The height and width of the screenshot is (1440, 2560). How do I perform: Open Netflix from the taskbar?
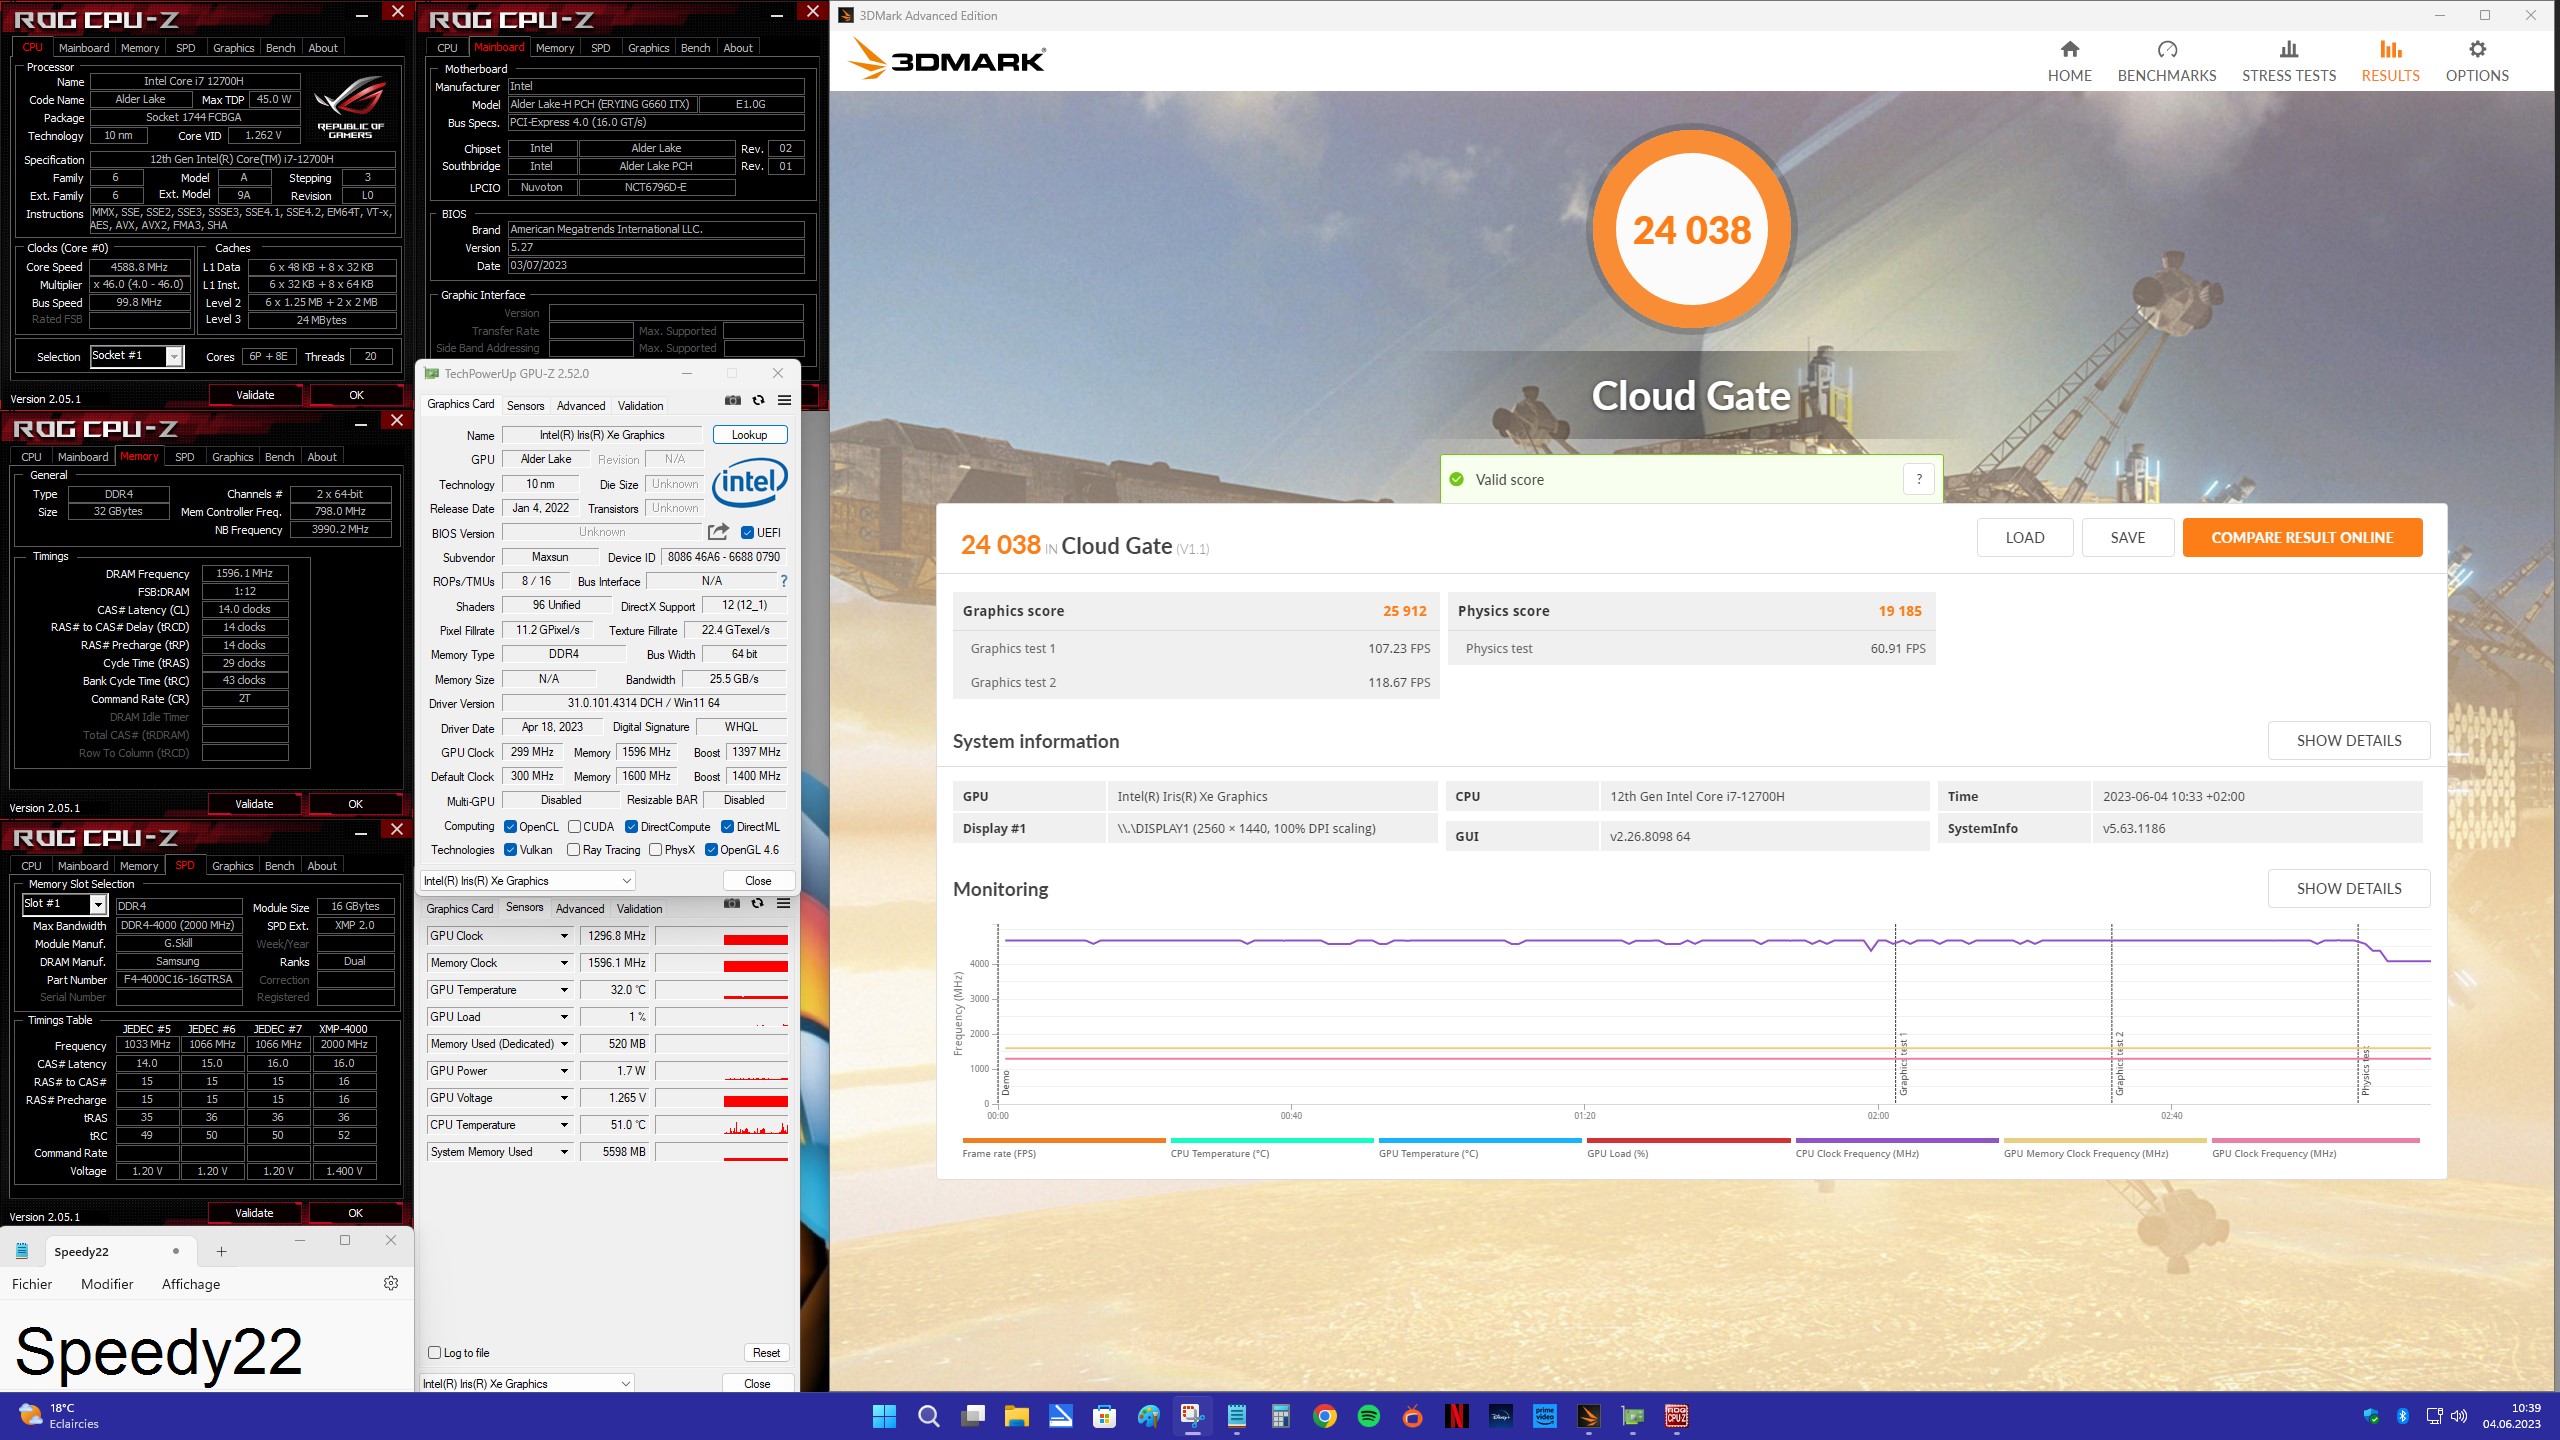click(1456, 1416)
